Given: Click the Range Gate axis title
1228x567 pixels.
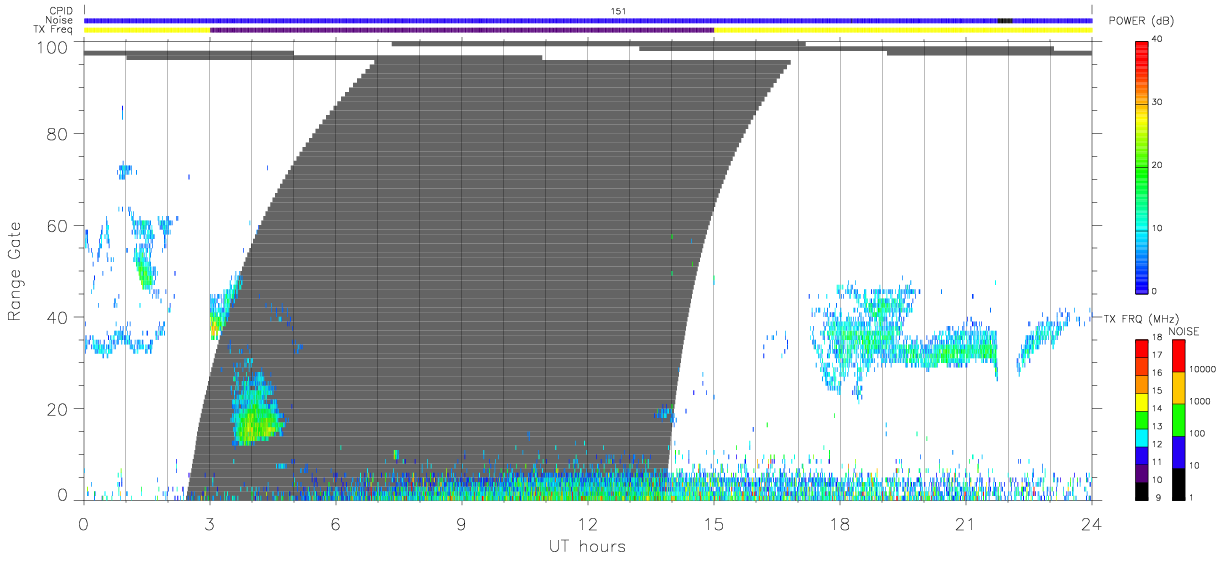Looking at the screenshot, I should click(15, 271).
